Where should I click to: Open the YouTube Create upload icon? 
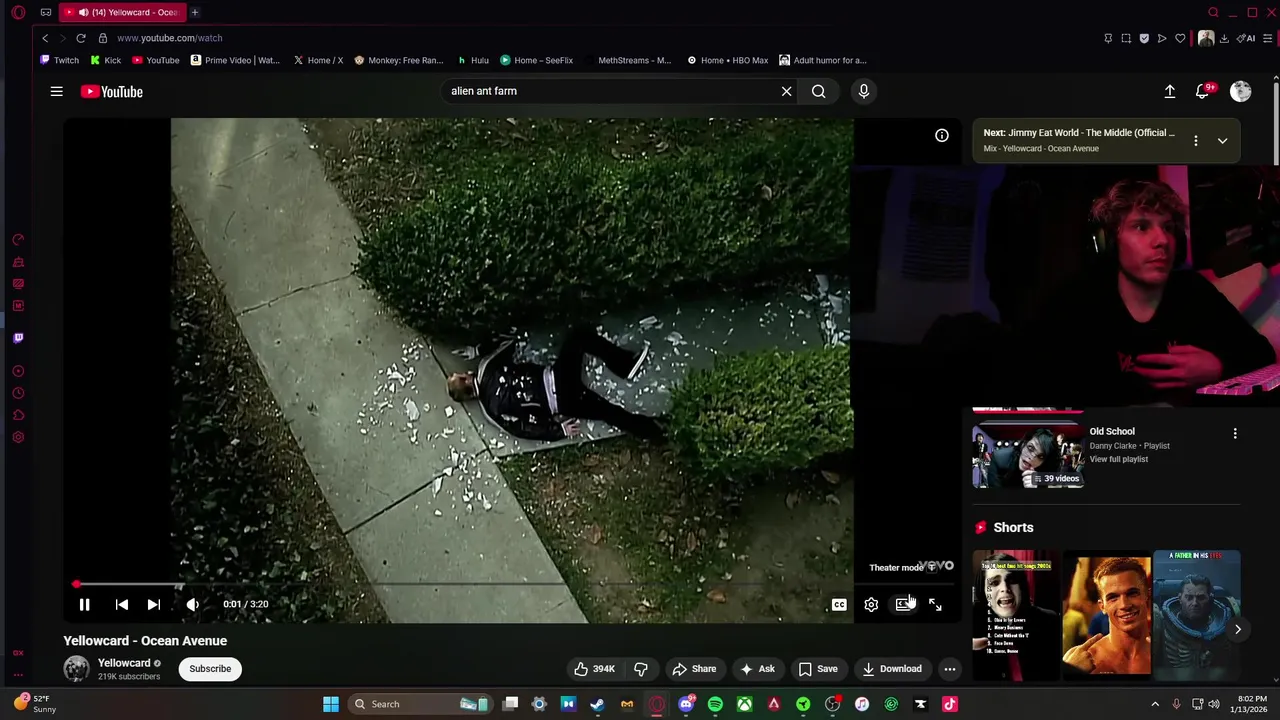pos(1169,91)
